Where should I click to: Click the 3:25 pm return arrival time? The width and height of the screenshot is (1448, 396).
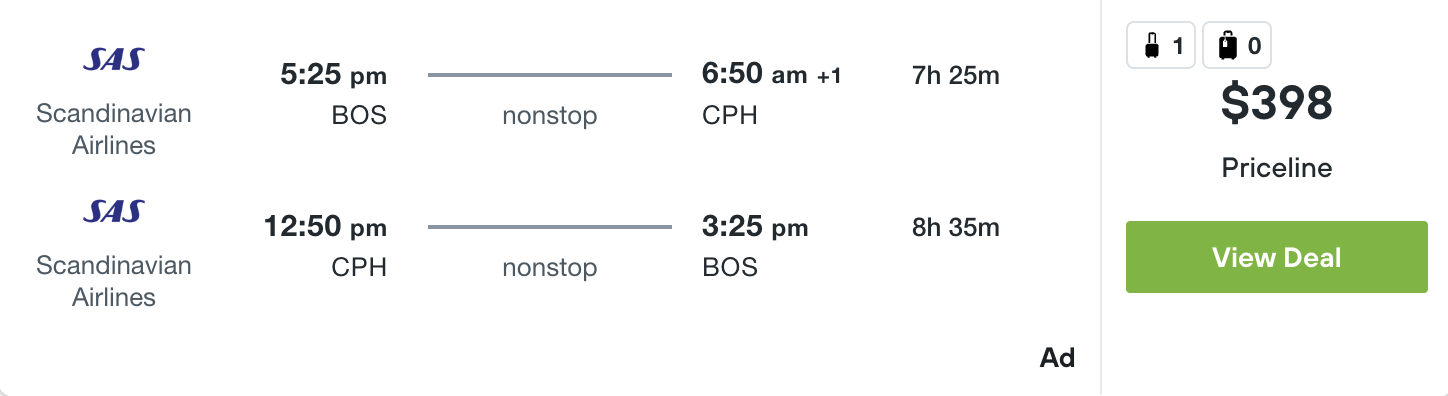coord(755,227)
